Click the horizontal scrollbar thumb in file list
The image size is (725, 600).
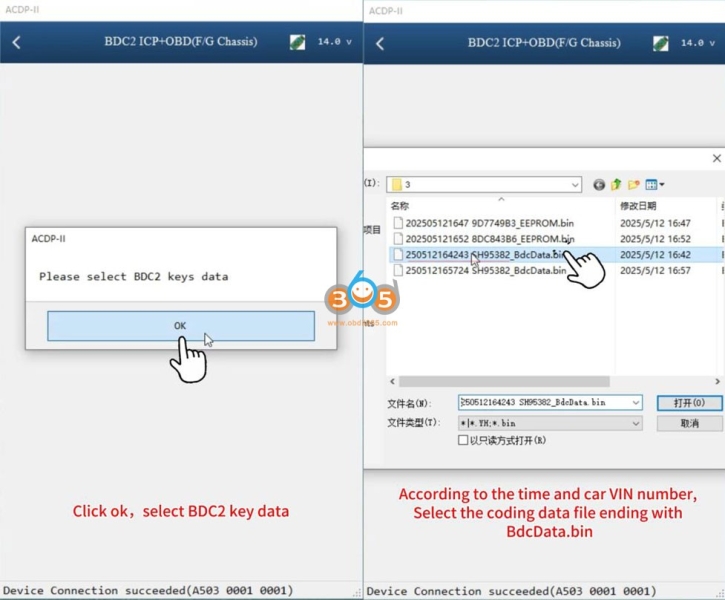(x=504, y=381)
